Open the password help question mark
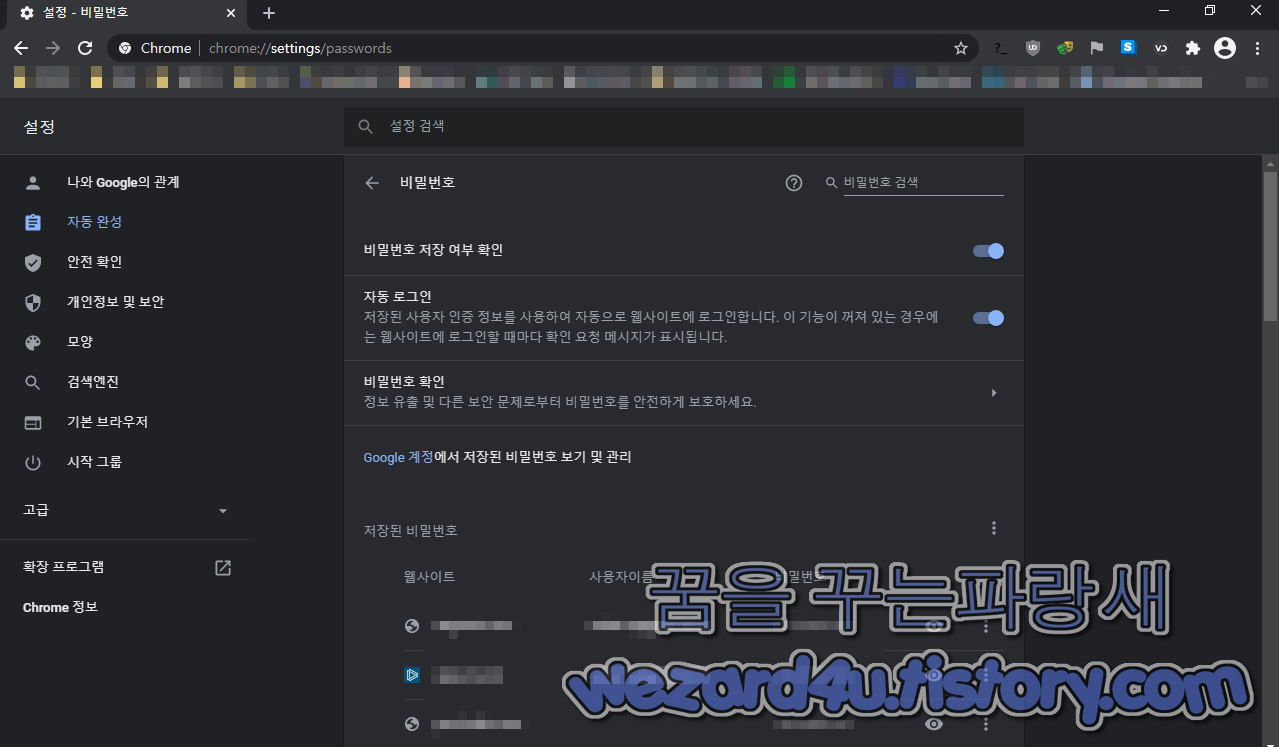The height and width of the screenshot is (747, 1279). point(794,183)
